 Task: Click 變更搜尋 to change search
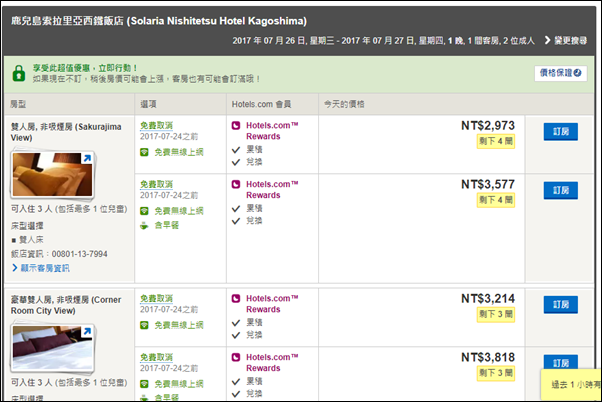pos(566,40)
